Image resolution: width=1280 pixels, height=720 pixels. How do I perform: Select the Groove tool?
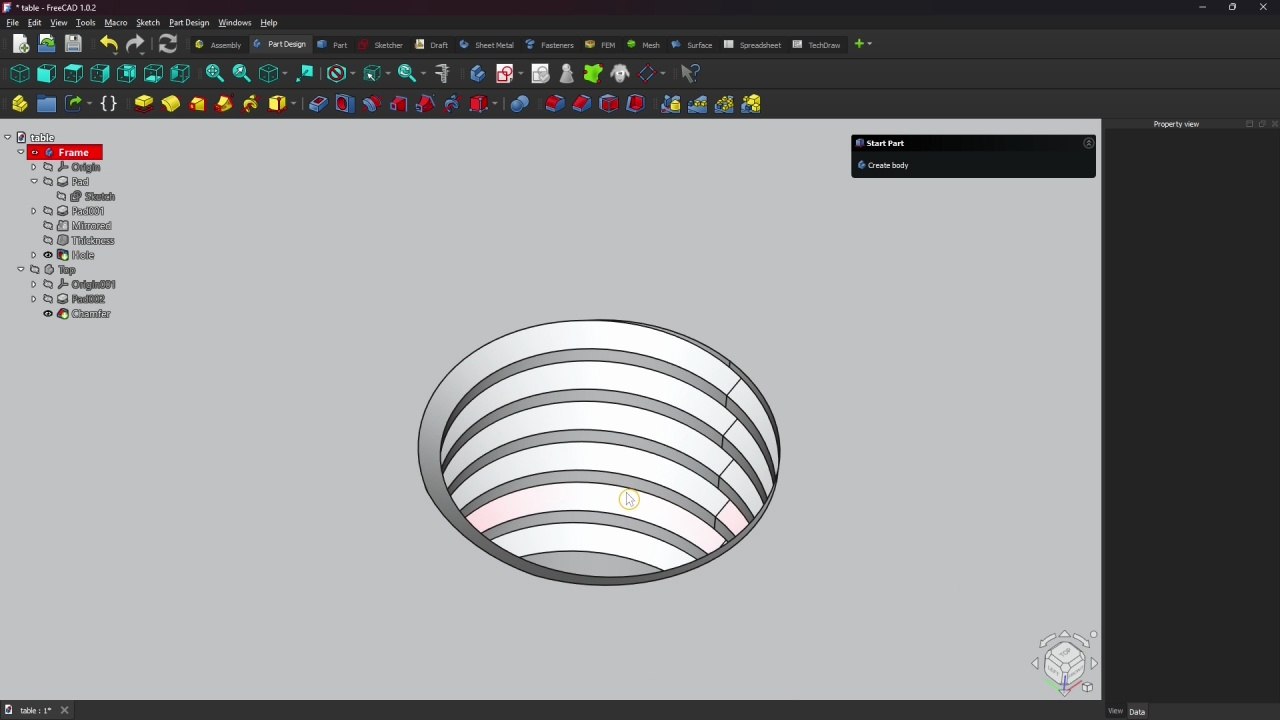[x=372, y=104]
